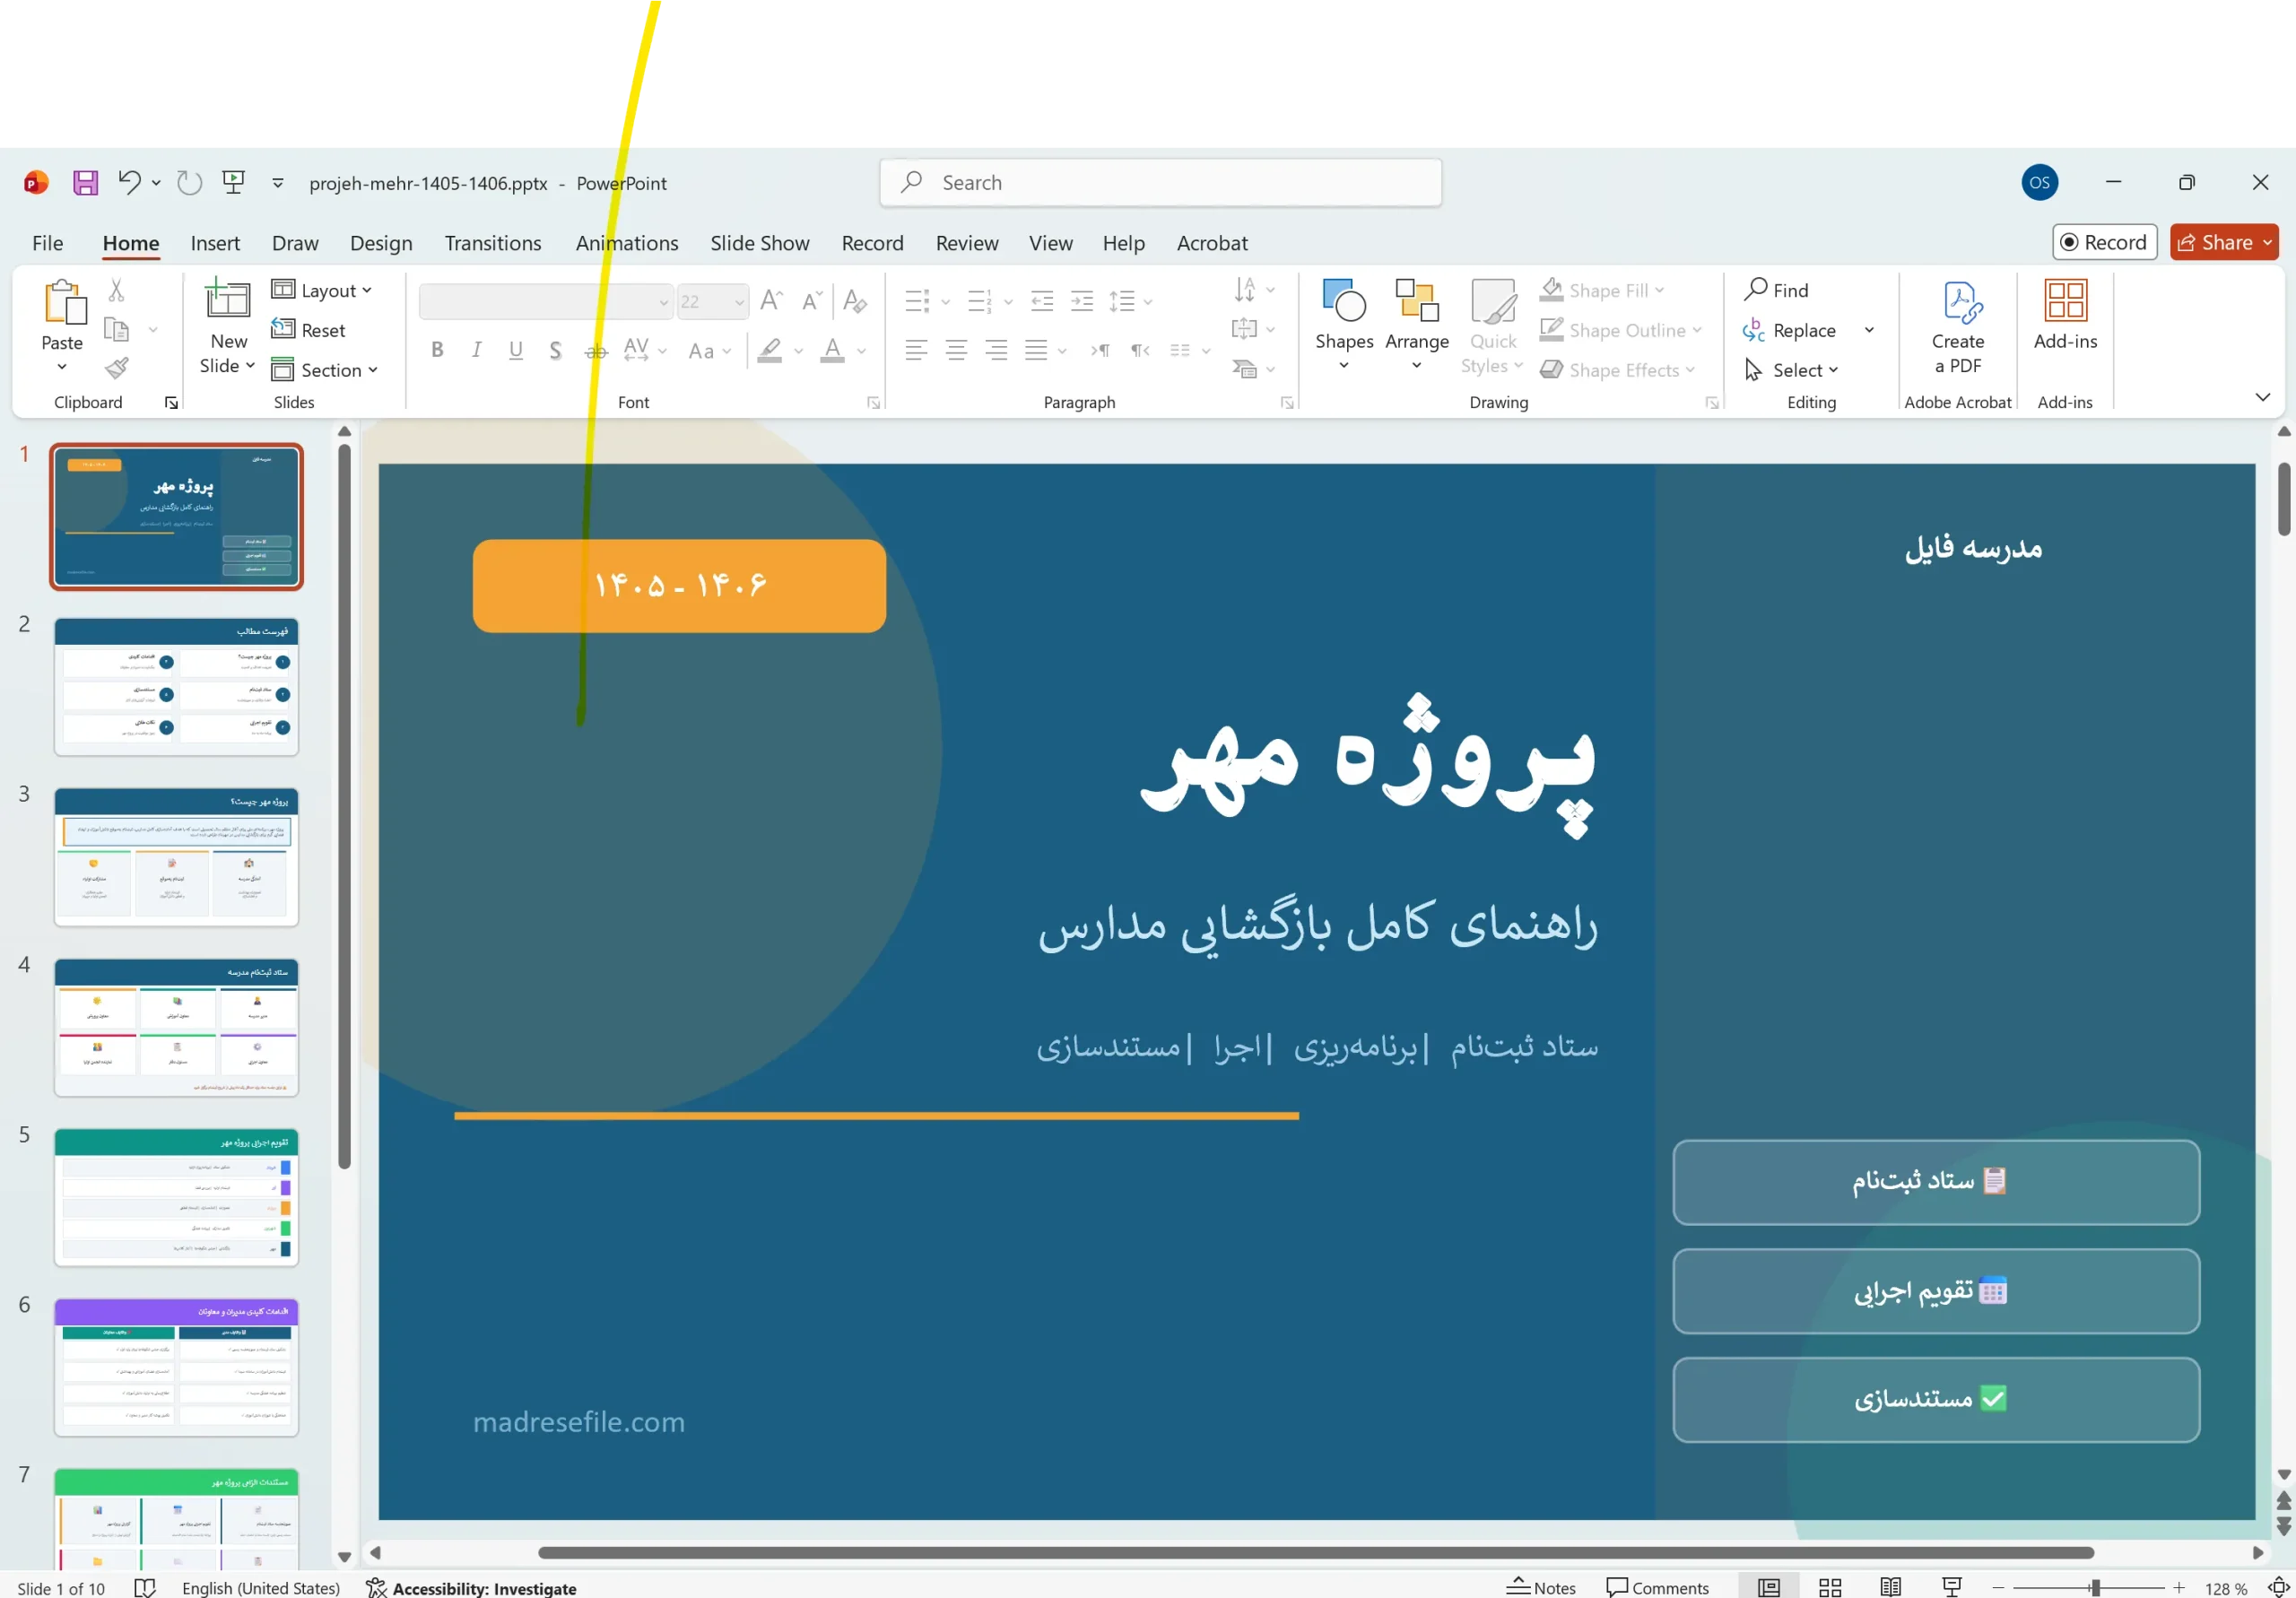Click the English (United States) language indicator
2296x1598 pixels.
(x=260, y=1587)
